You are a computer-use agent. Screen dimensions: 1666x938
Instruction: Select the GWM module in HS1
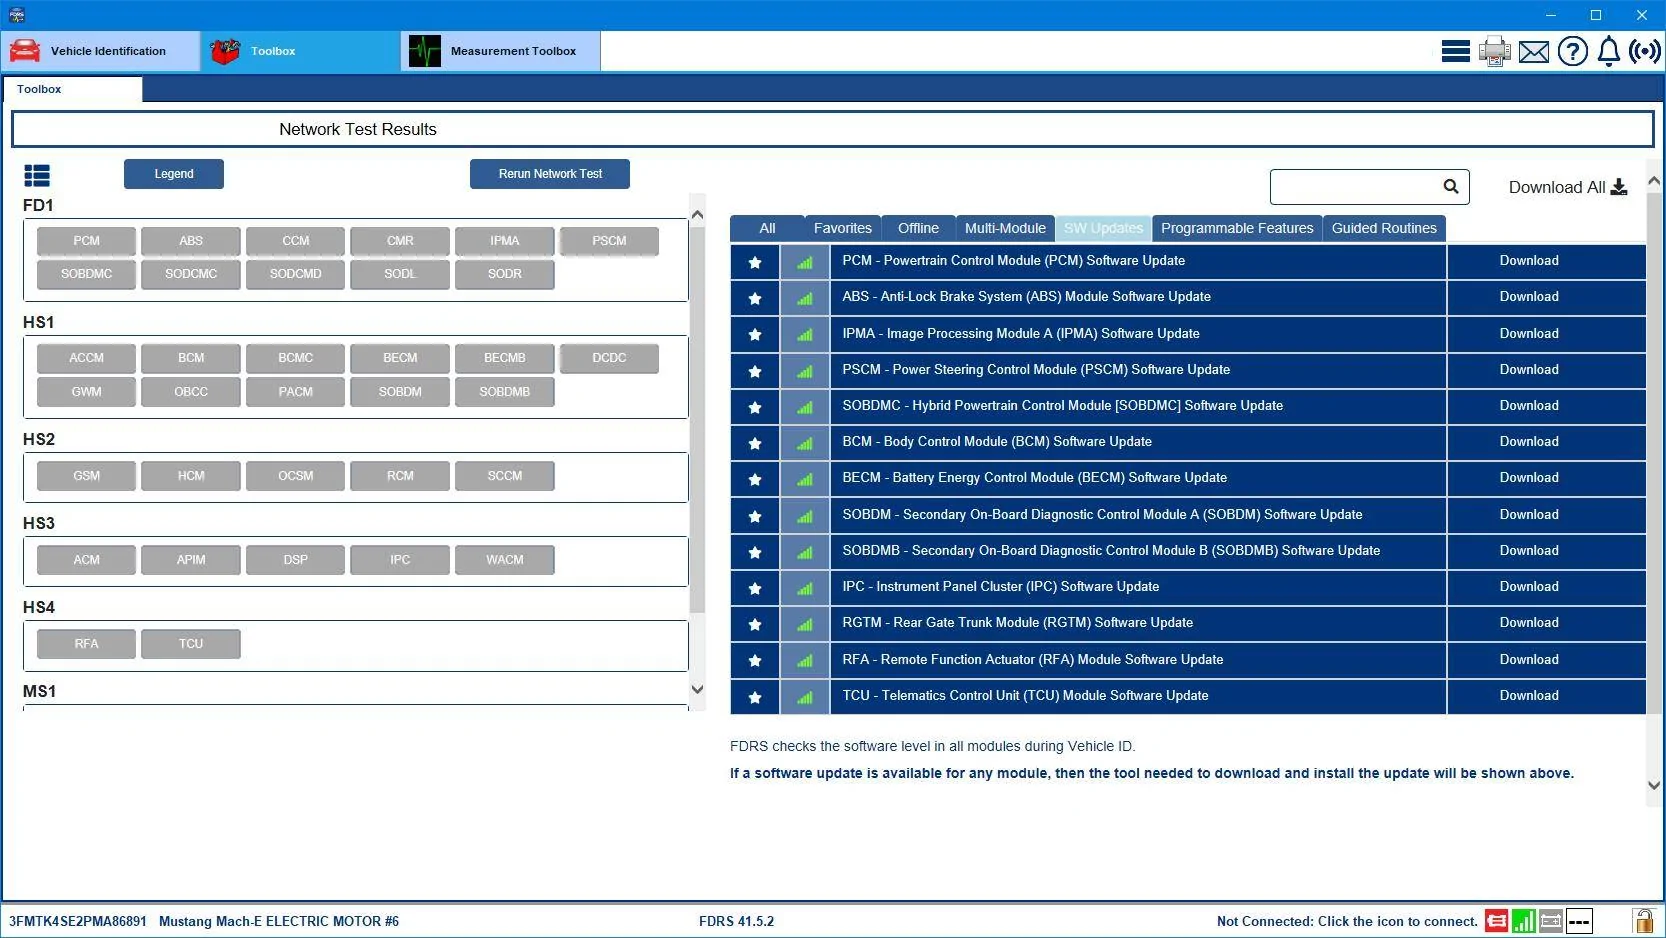click(86, 392)
